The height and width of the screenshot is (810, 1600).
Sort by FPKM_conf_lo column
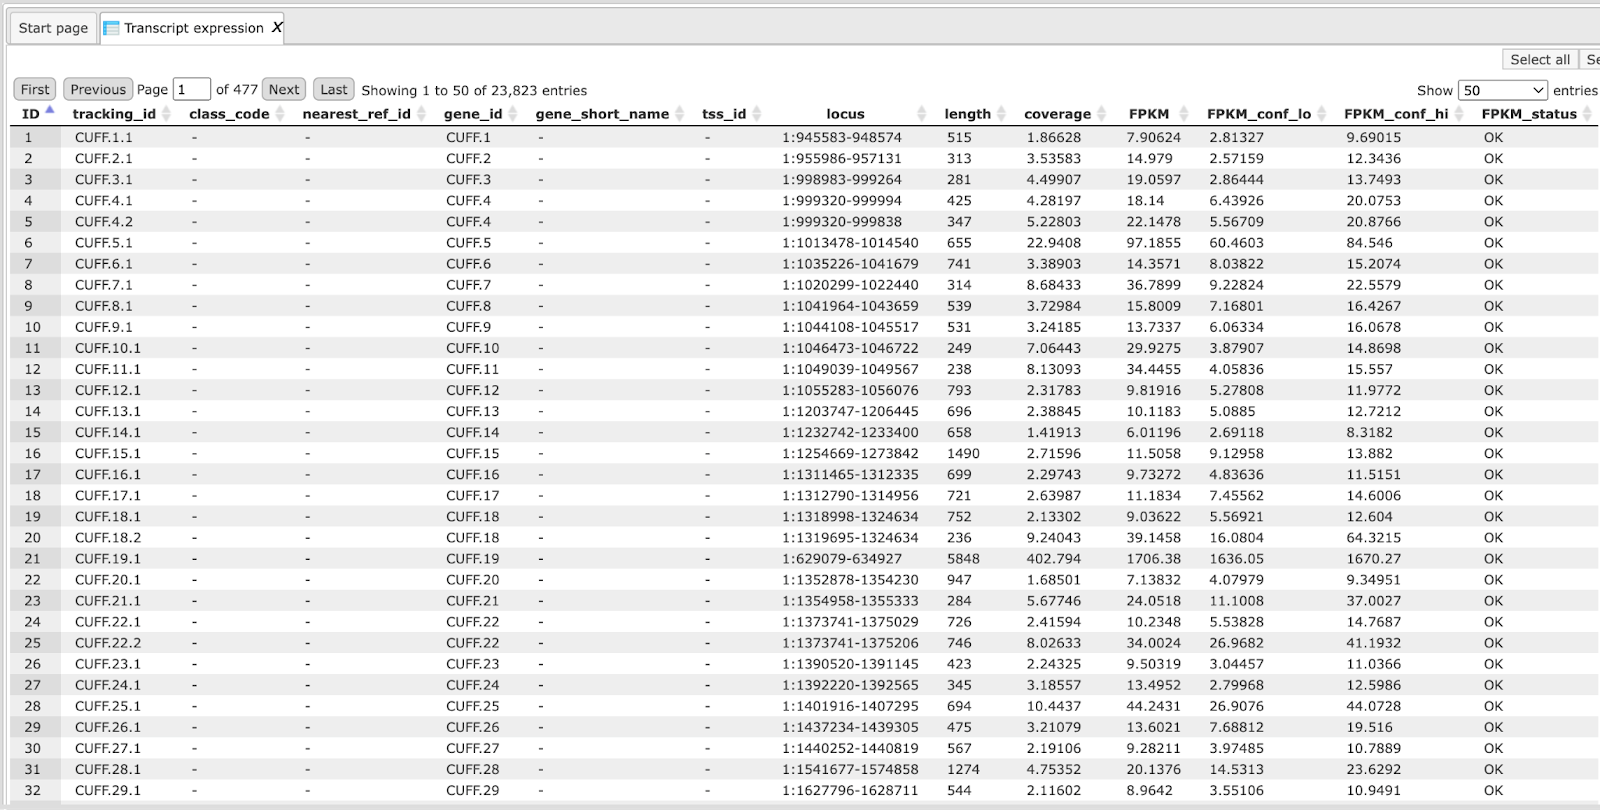click(x=1259, y=114)
